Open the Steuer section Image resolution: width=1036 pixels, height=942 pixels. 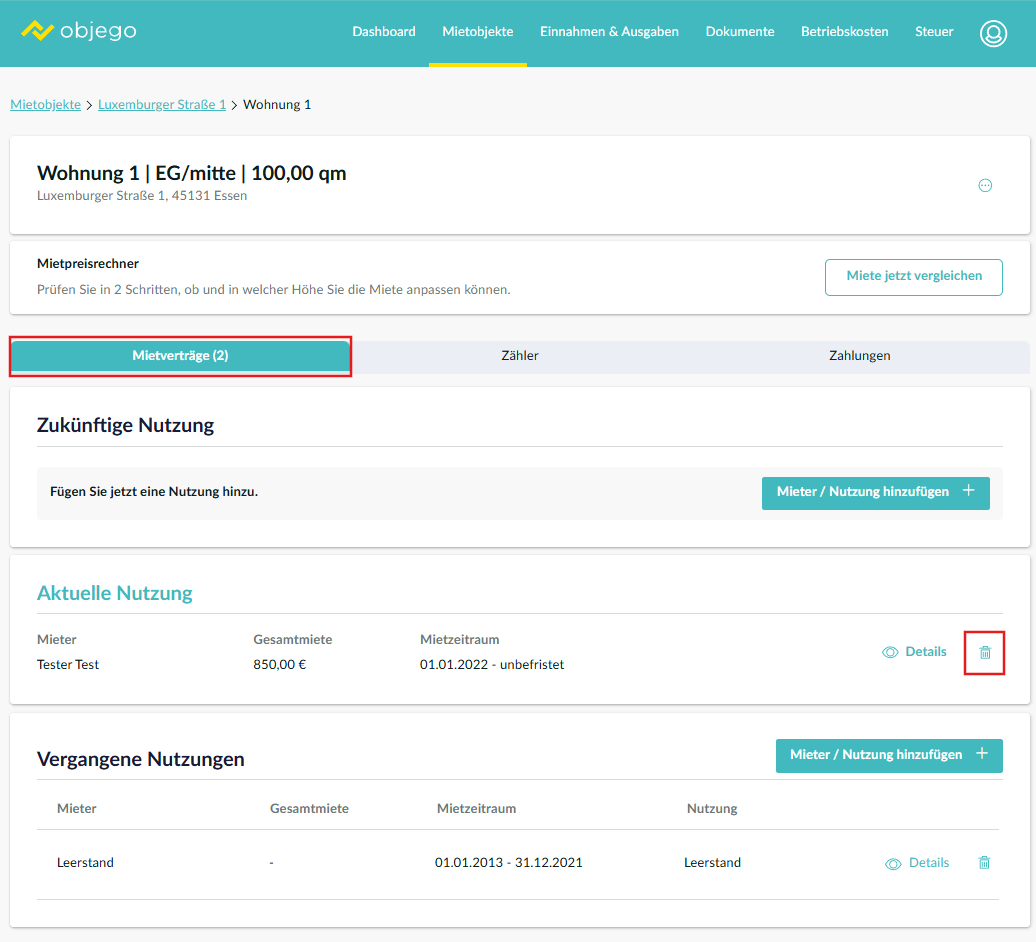(933, 32)
